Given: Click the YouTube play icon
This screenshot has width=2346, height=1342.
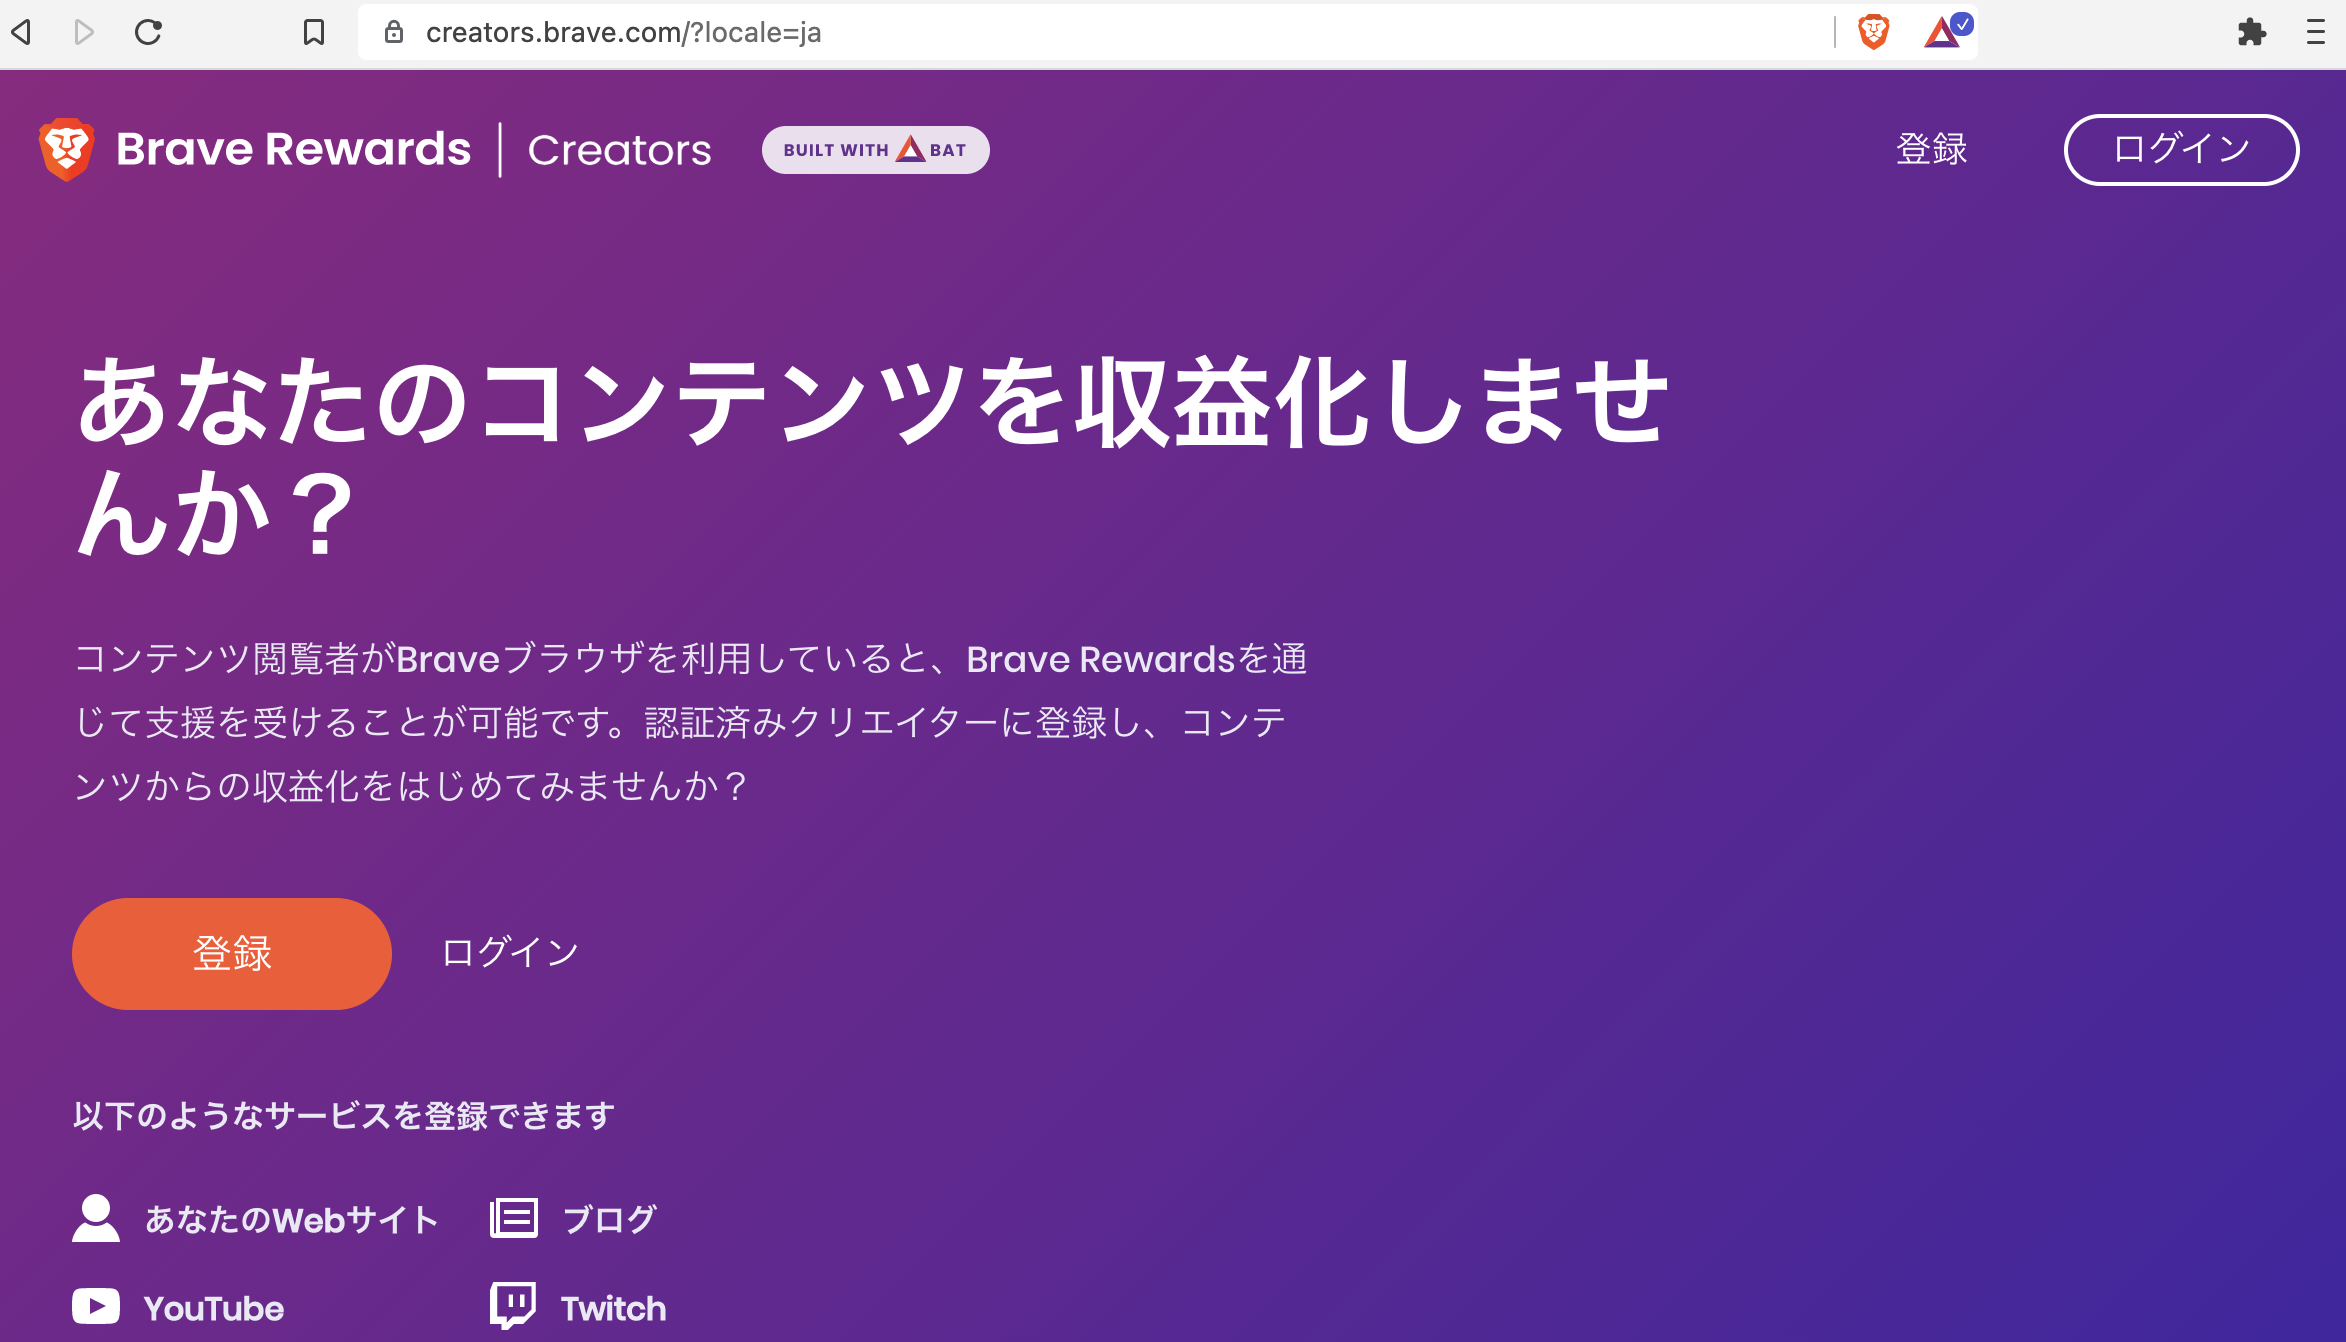Looking at the screenshot, I should pos(96,1306).
